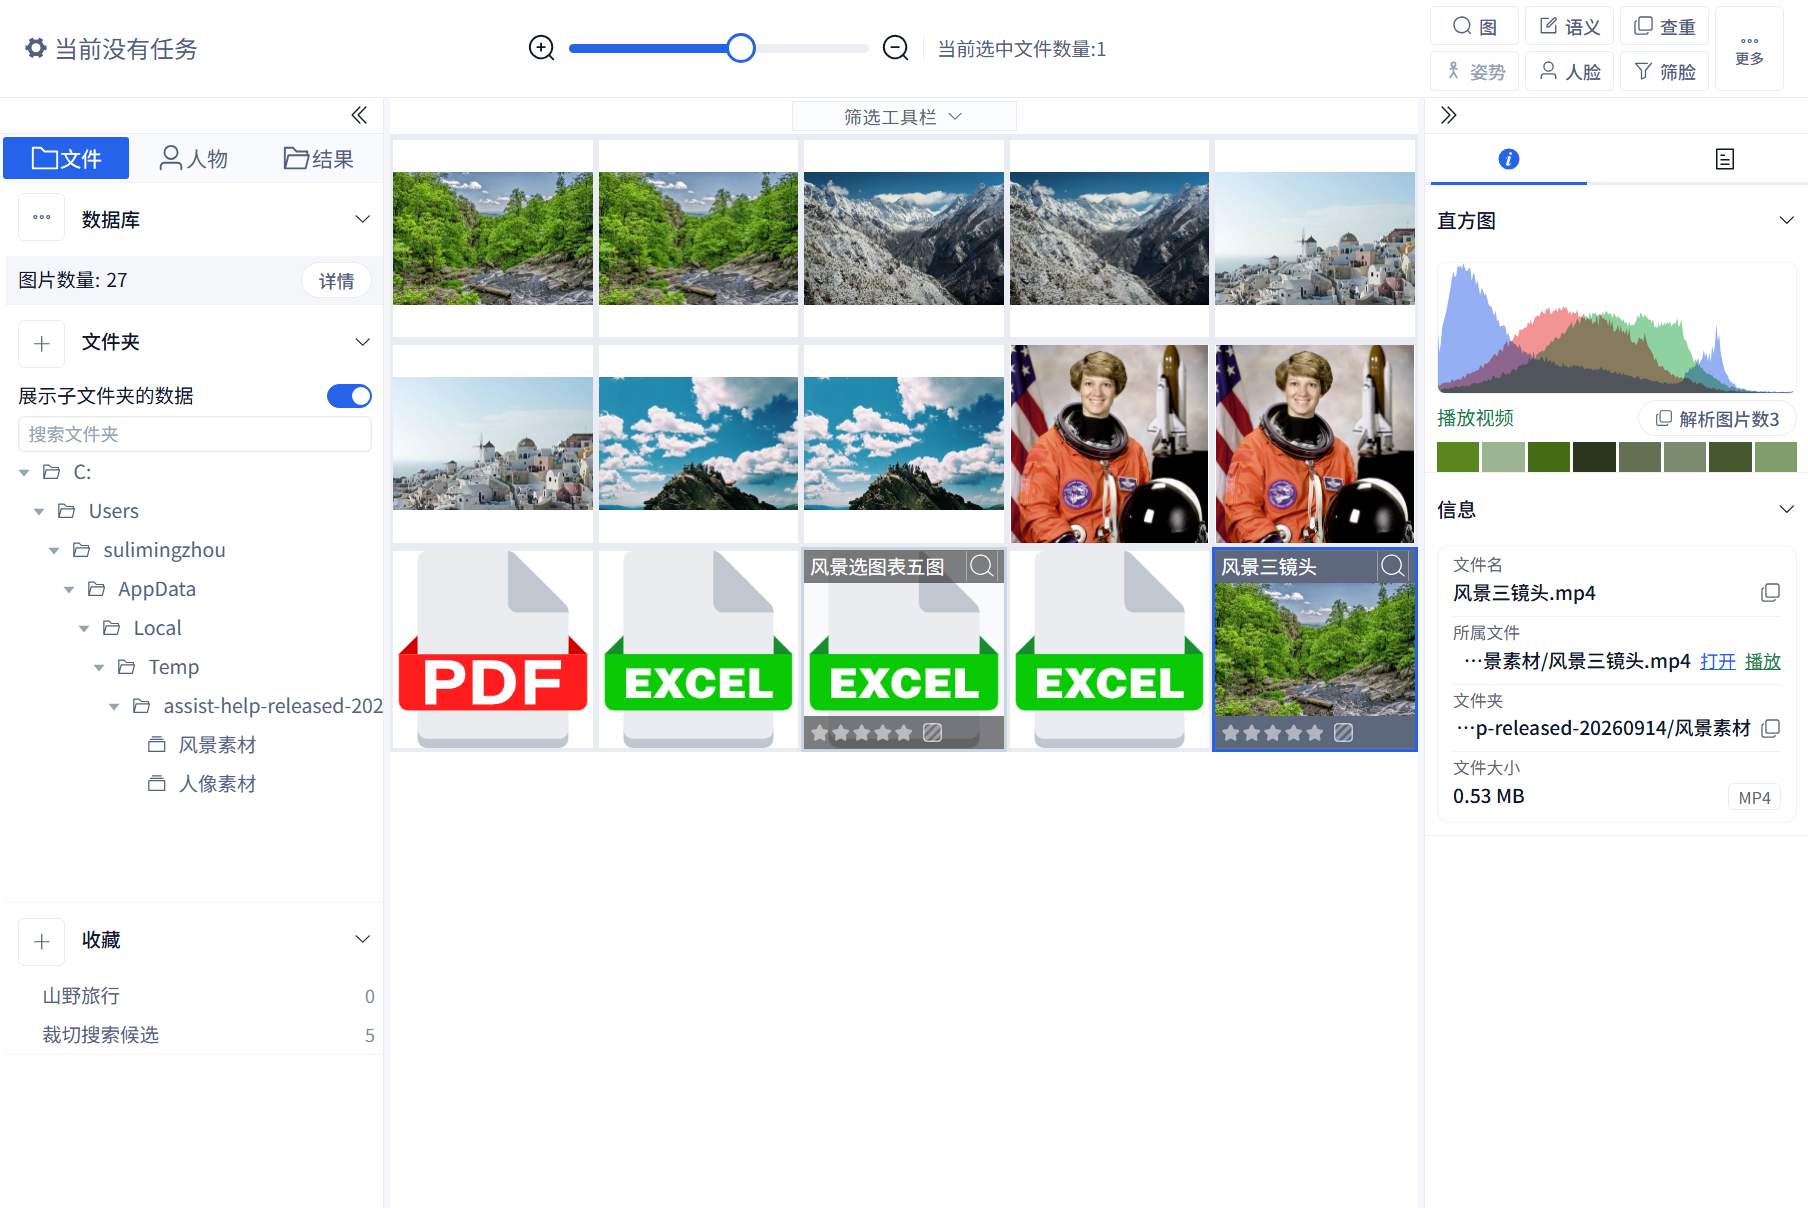Add a folder with 文件夹 plus button

pos(42,344)
